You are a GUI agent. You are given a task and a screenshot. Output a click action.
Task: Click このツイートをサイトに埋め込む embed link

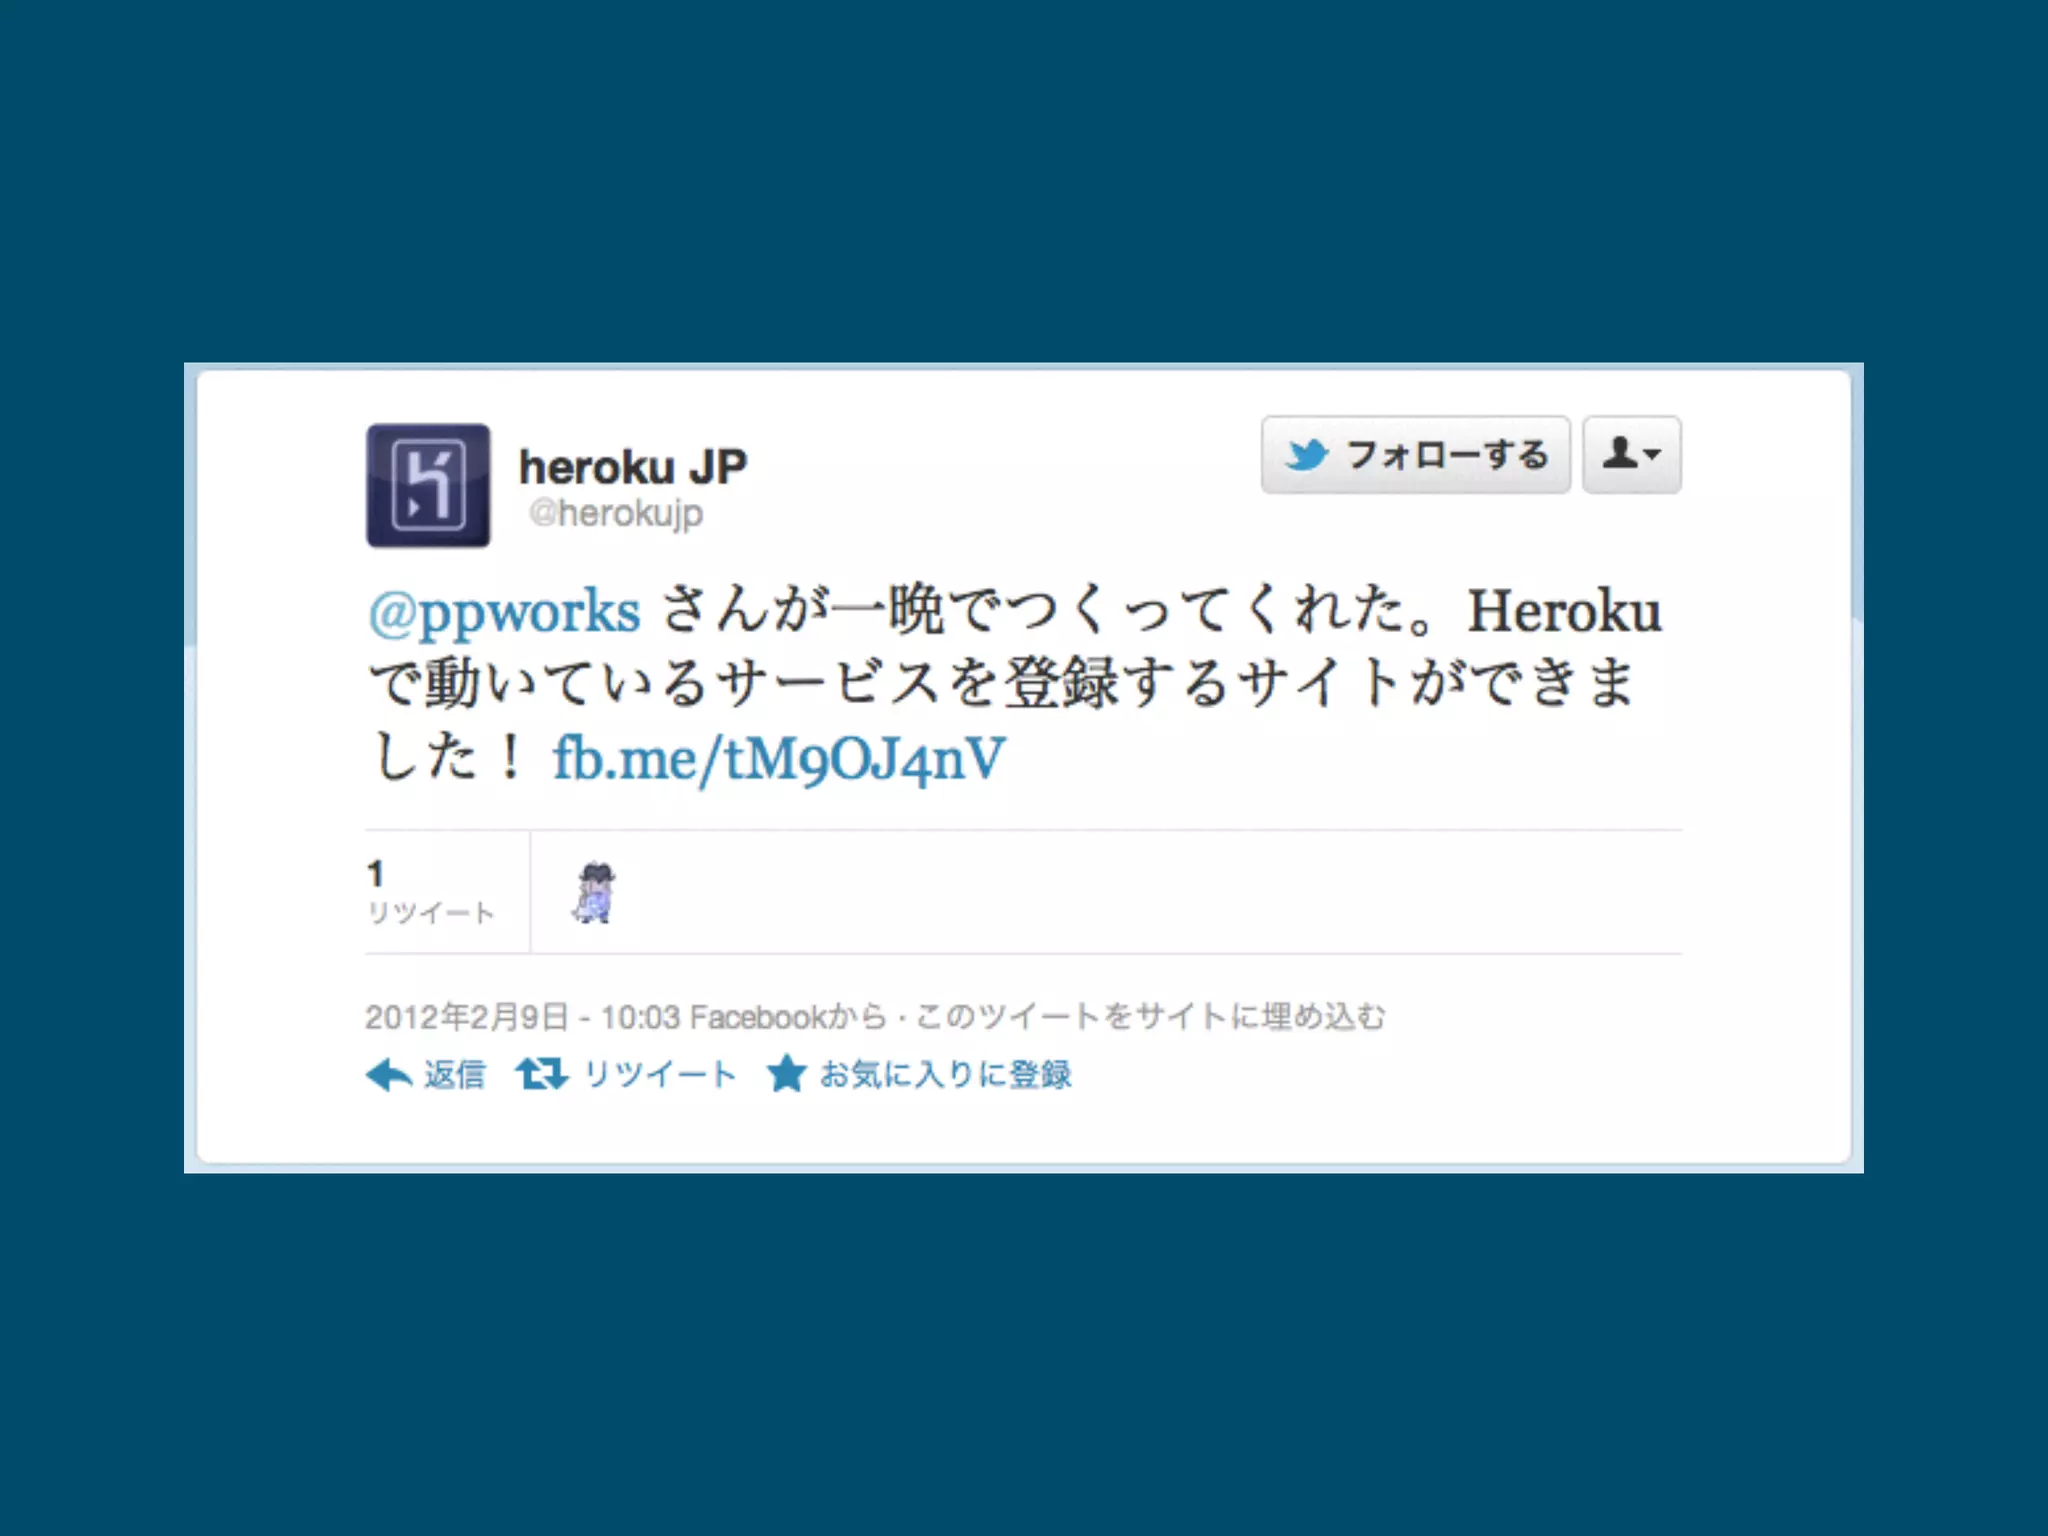(1151, 1017)
